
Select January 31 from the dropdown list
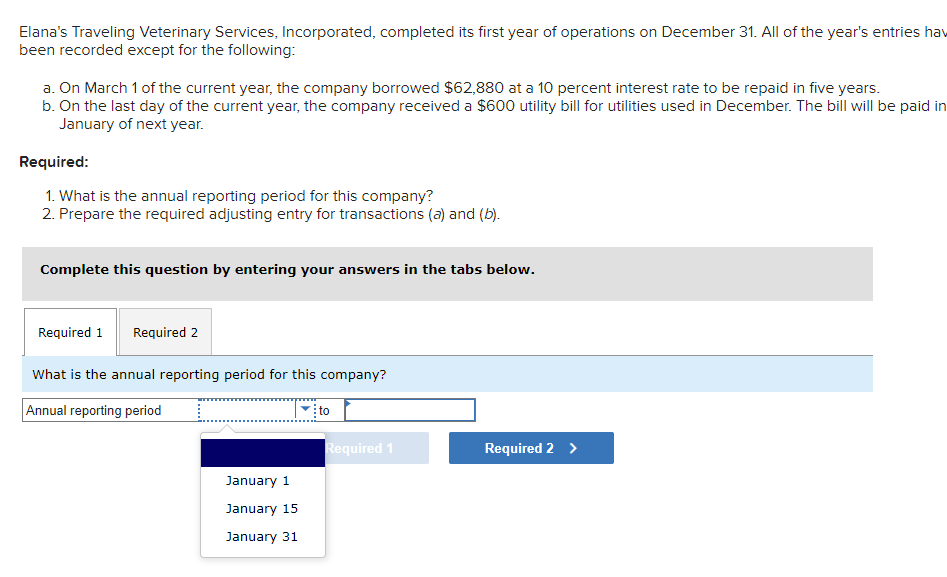pyautogui.click(x=262, y=536)
